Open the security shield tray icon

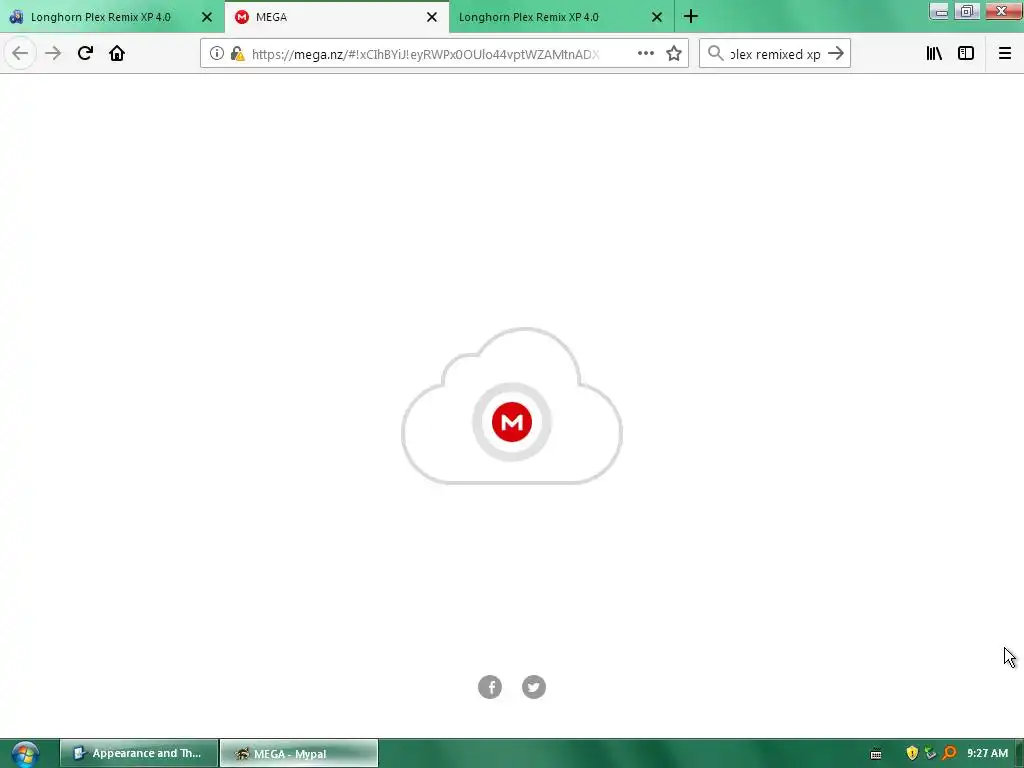point(912,754)
